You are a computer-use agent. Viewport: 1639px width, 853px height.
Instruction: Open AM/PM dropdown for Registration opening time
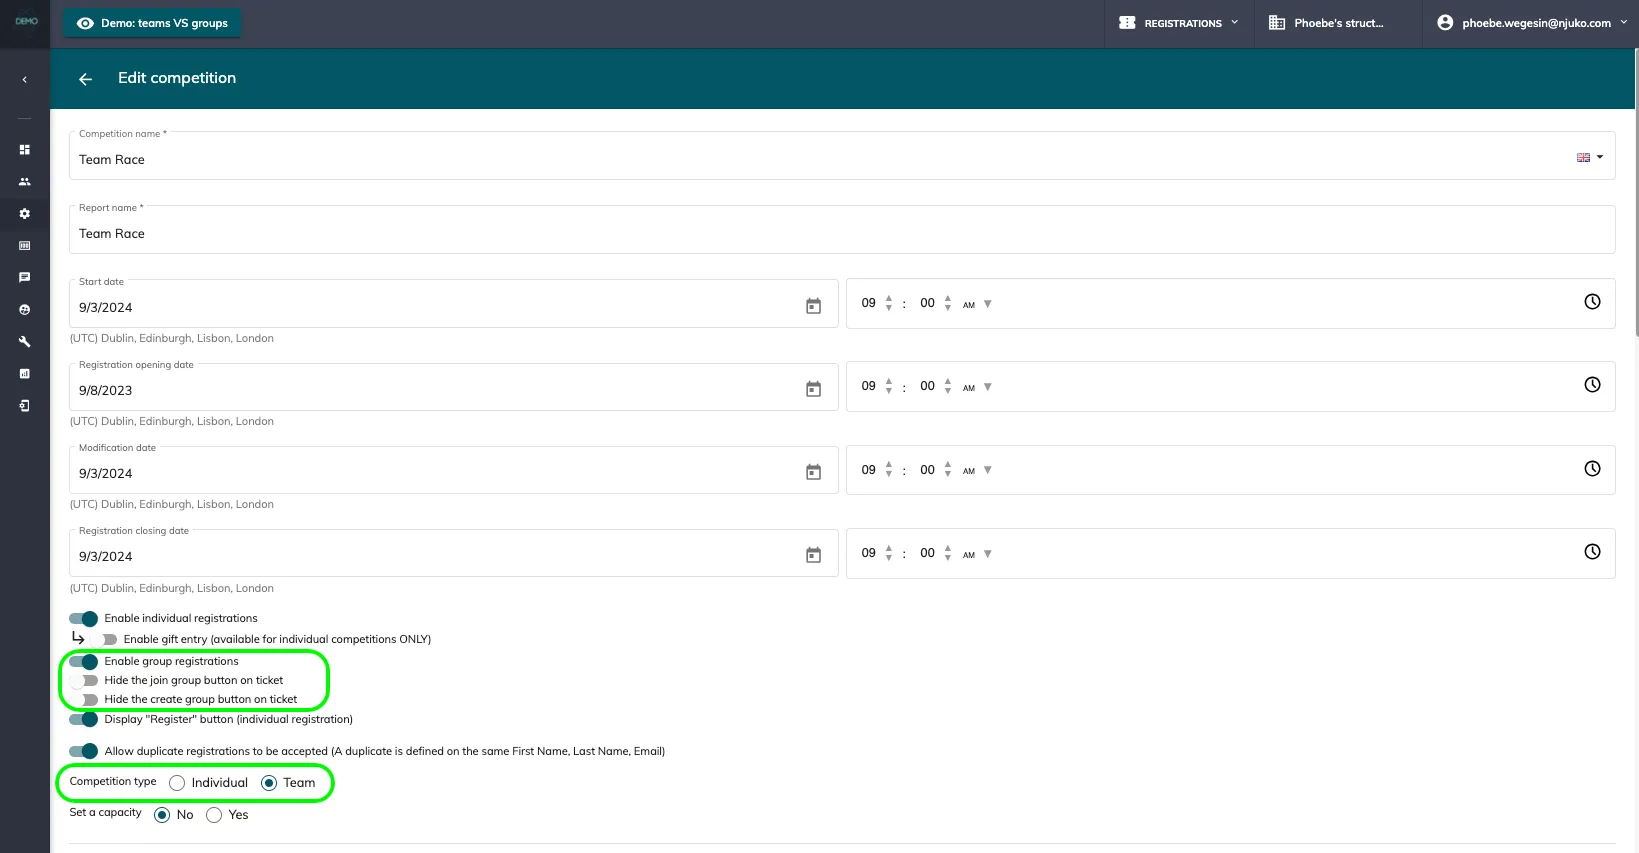click(977, 387)
